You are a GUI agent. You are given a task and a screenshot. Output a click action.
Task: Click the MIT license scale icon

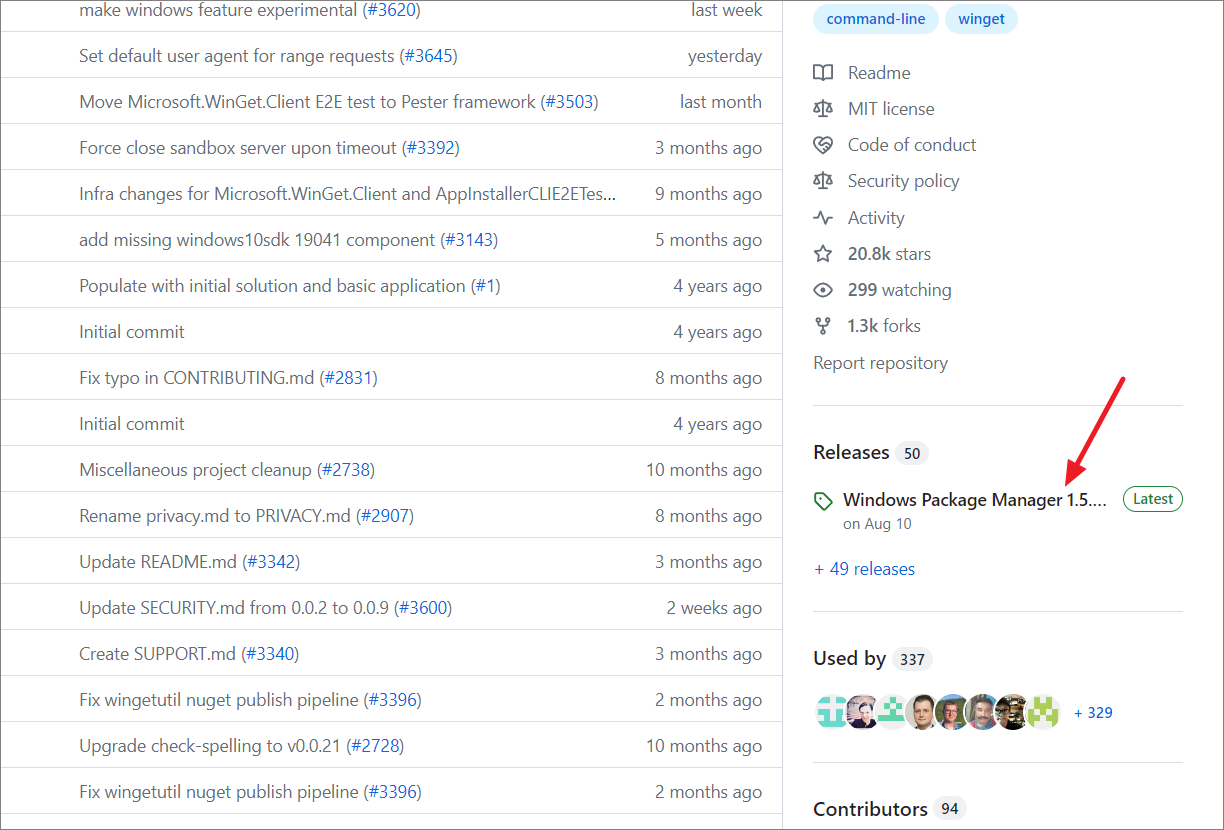pyautogui.click(x=823, y=109)
